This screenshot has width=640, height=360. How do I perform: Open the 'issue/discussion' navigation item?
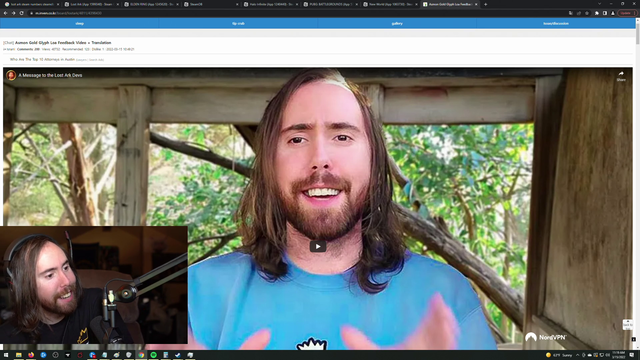[x=556, y=23]
